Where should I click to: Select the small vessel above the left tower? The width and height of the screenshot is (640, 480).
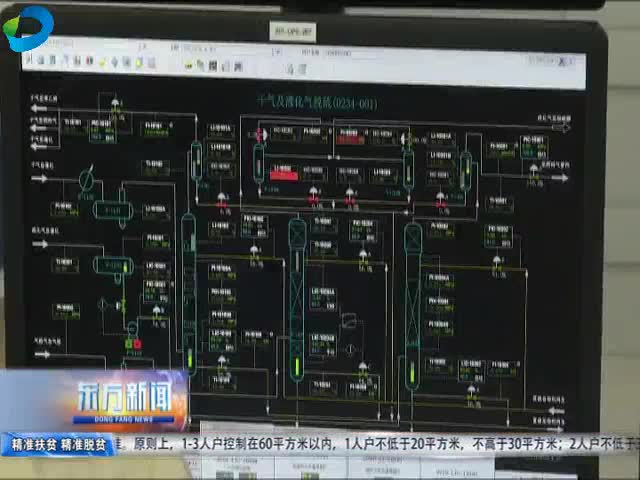click(196, 160)
